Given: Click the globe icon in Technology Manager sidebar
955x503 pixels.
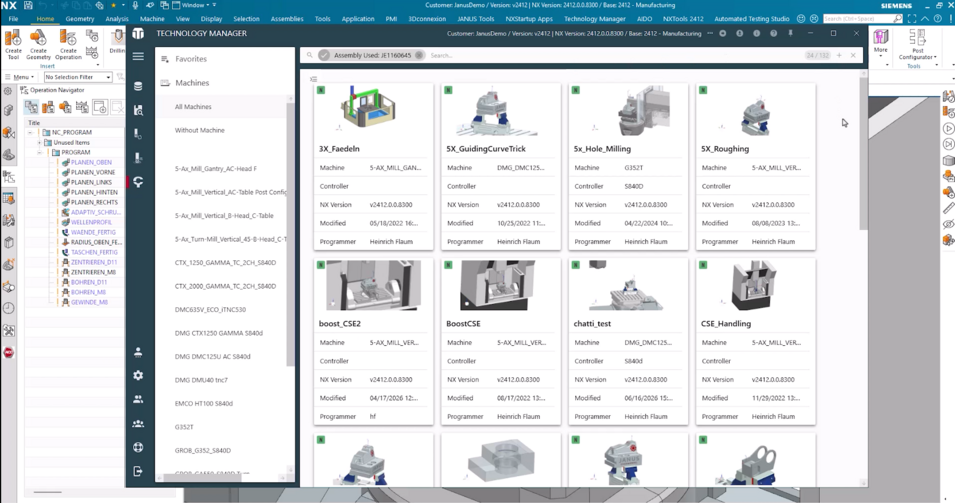Looking at the screenshot, I should 138,447.
